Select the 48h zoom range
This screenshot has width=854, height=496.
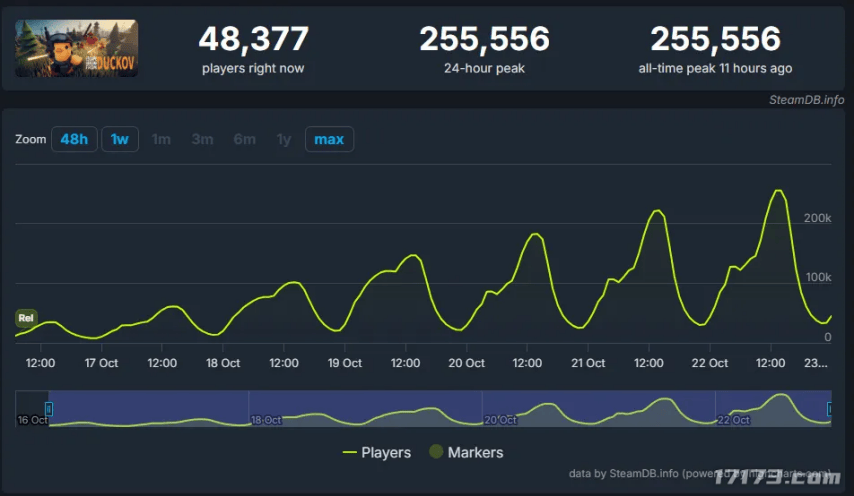[74, 139]
